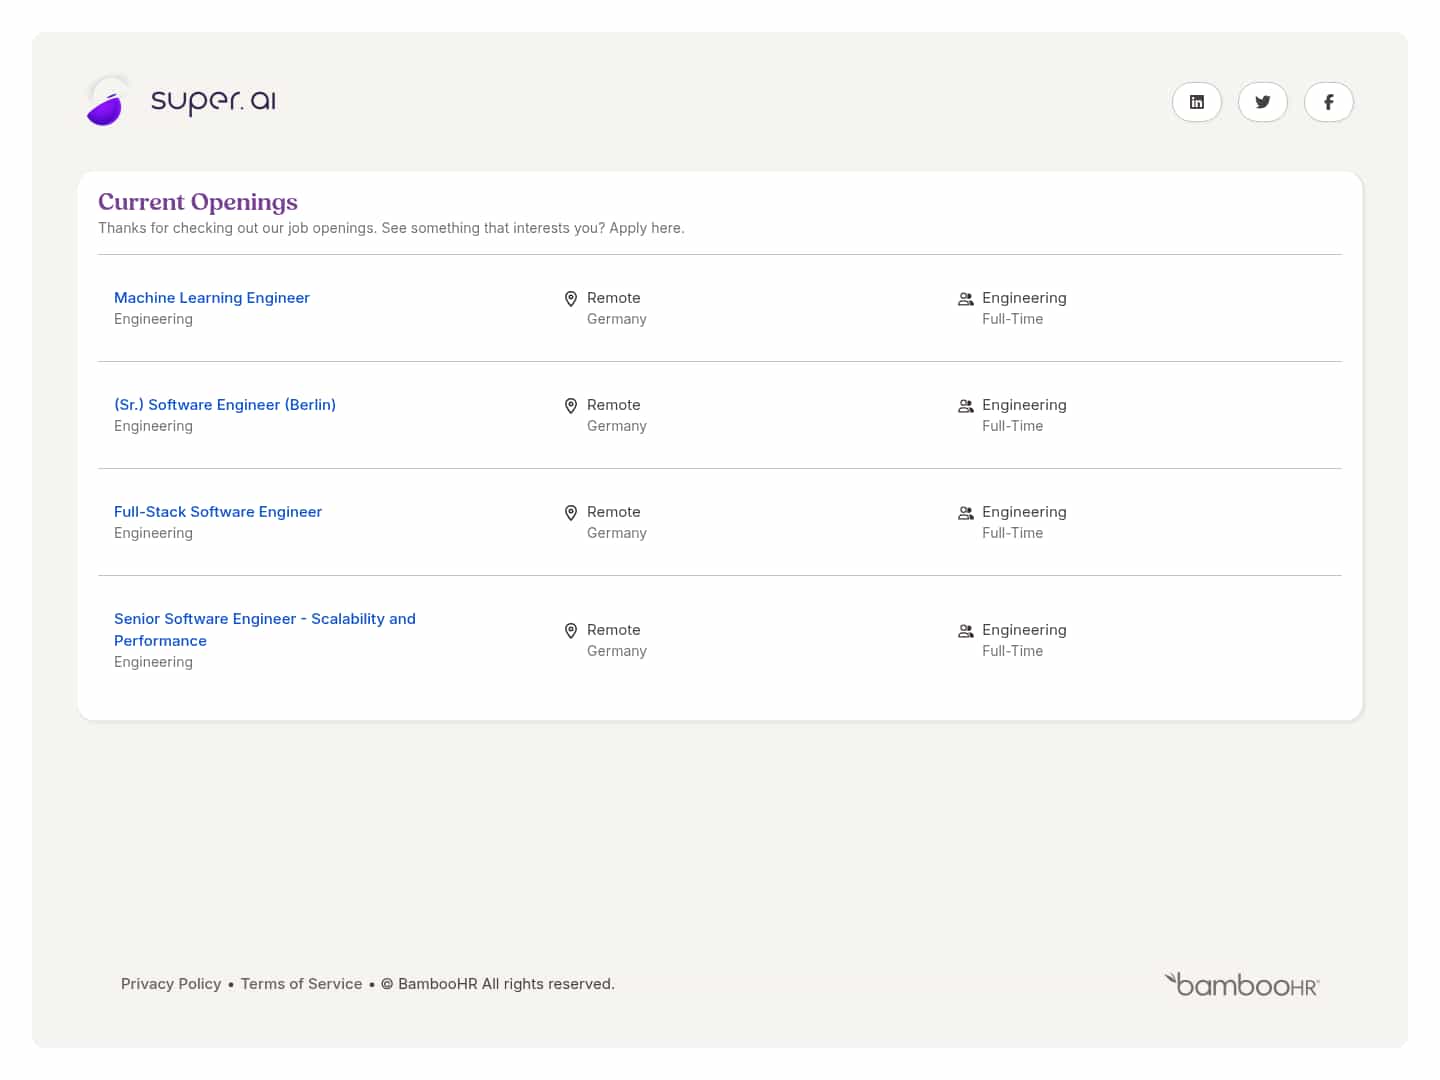Click department people icon in Machine Learning Engineer row
This screenshot has height=1080, width=1440.
point(966,299)
